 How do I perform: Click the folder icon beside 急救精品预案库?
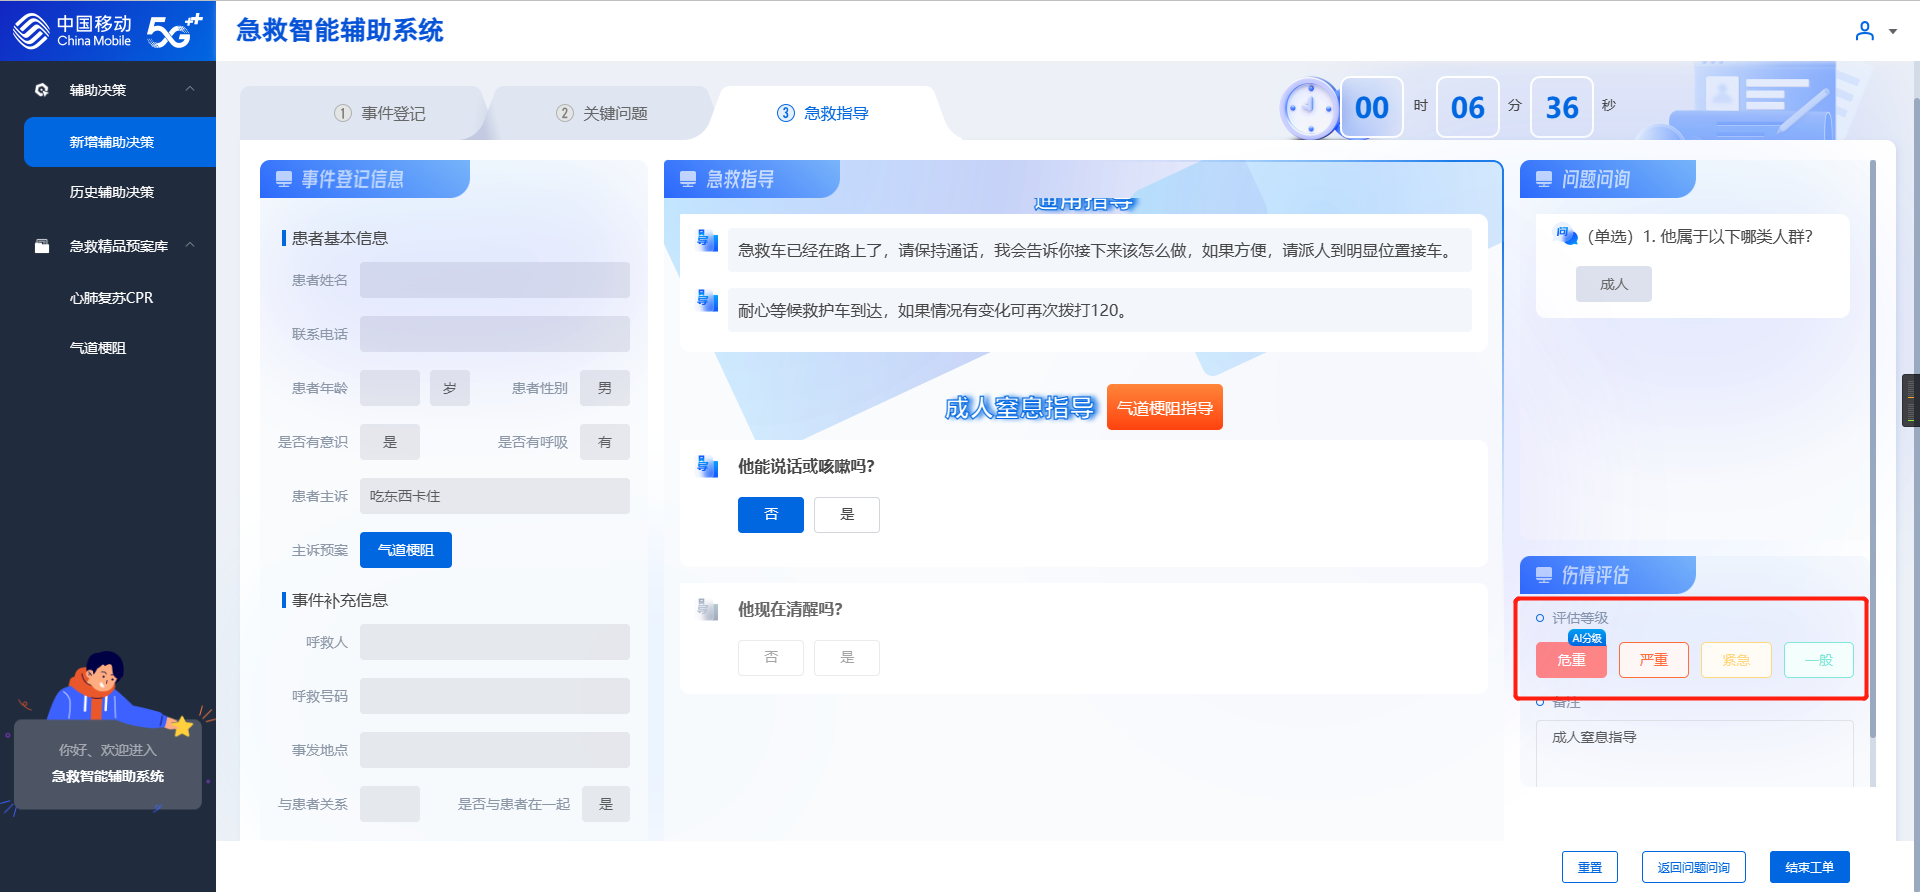tap(42, 246)
